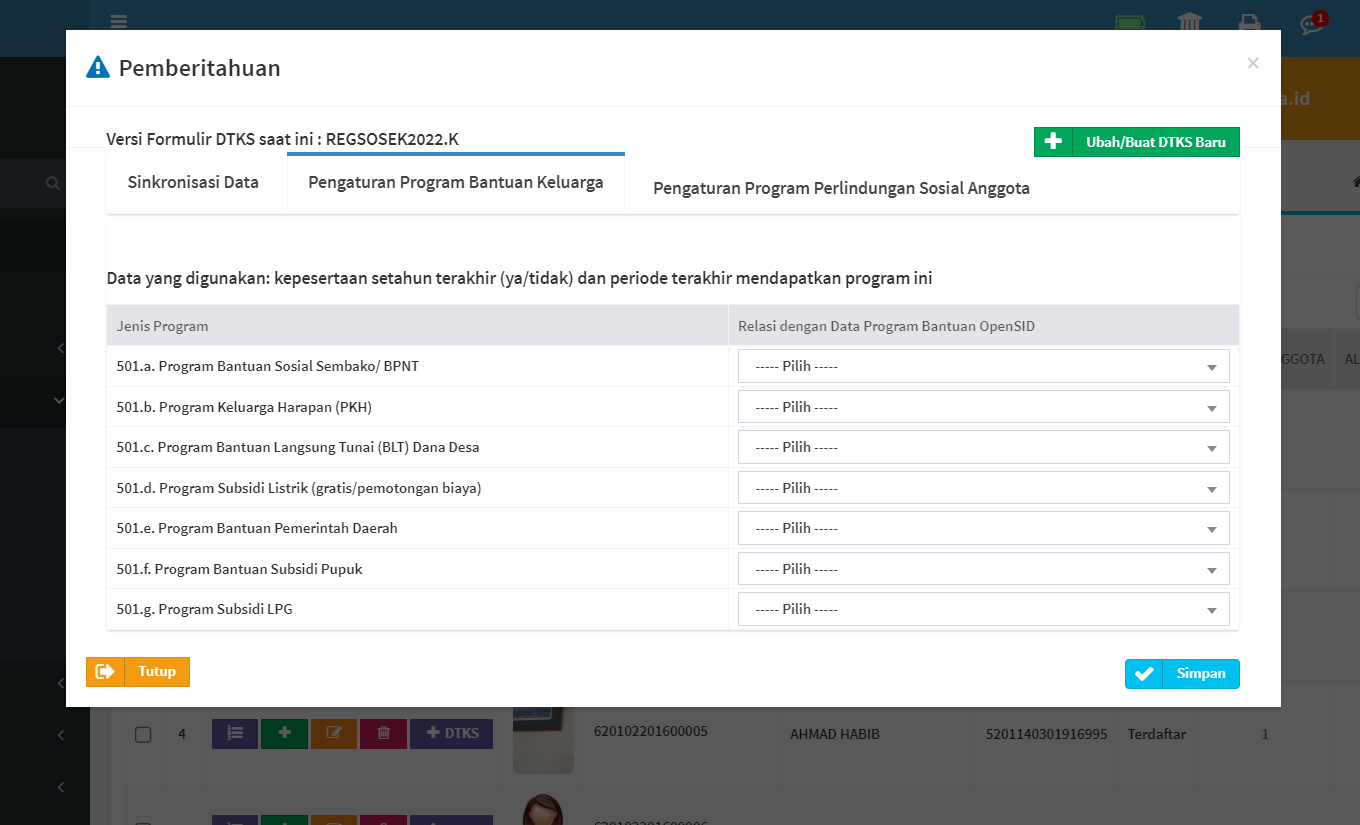The image size is (1360, 825).
Task: Open detail list for AHMAD HABIB row
Action: (x=234, y=733)
